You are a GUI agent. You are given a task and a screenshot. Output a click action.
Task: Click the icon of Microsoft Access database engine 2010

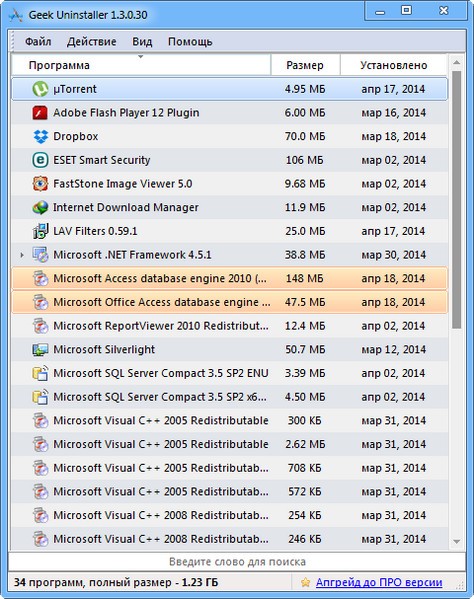click(x=40, y=278)
